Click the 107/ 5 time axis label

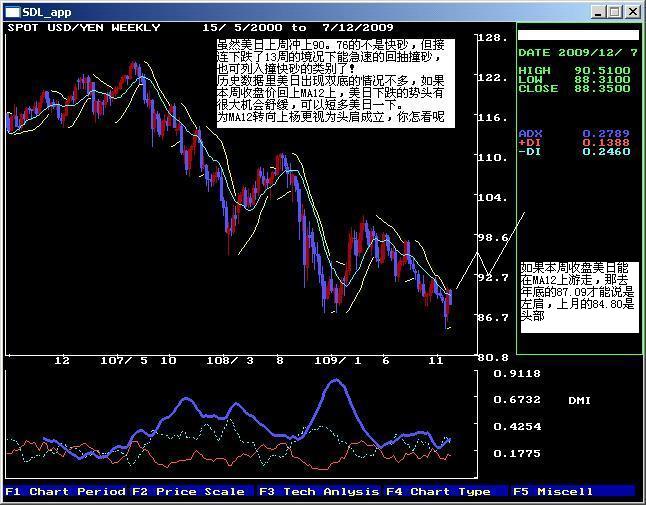tap(124, 361)
